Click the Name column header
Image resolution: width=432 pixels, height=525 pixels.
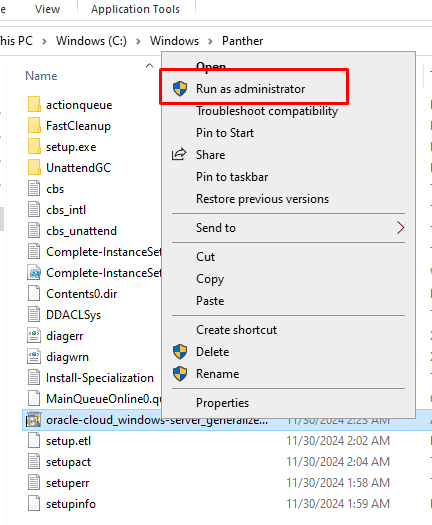pos(41,76)
